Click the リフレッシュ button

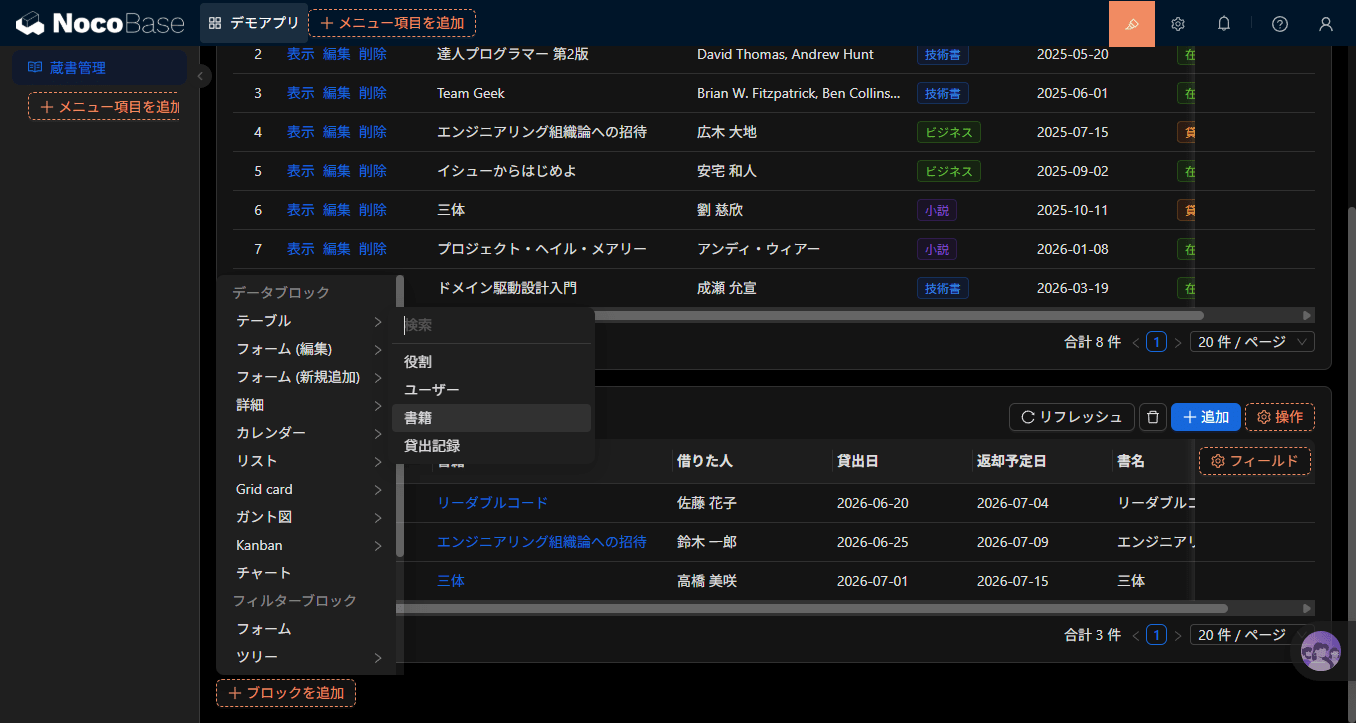(x=1072, y=417)
